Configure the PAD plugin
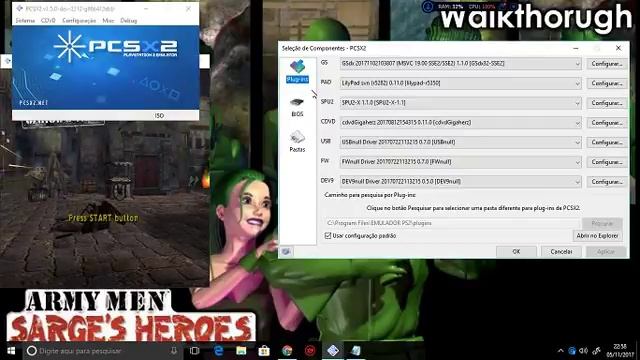Image resolution: width=640 pixels, height=360 pixels. point(607,83)
